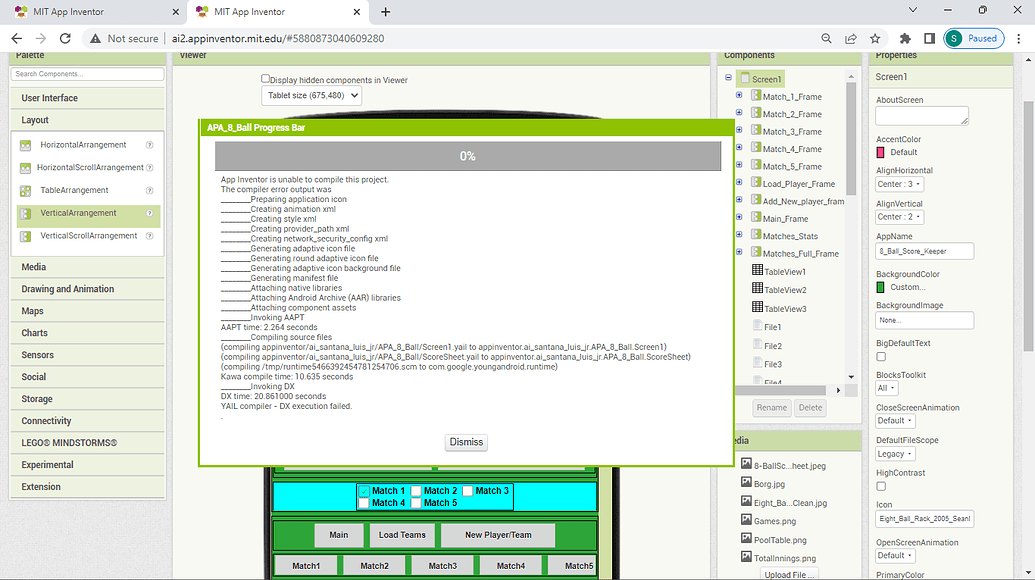The height and width of the screenshot is (580, 1035).
Task: Check Display hidden components in Viewer
Action: (264, 78)
